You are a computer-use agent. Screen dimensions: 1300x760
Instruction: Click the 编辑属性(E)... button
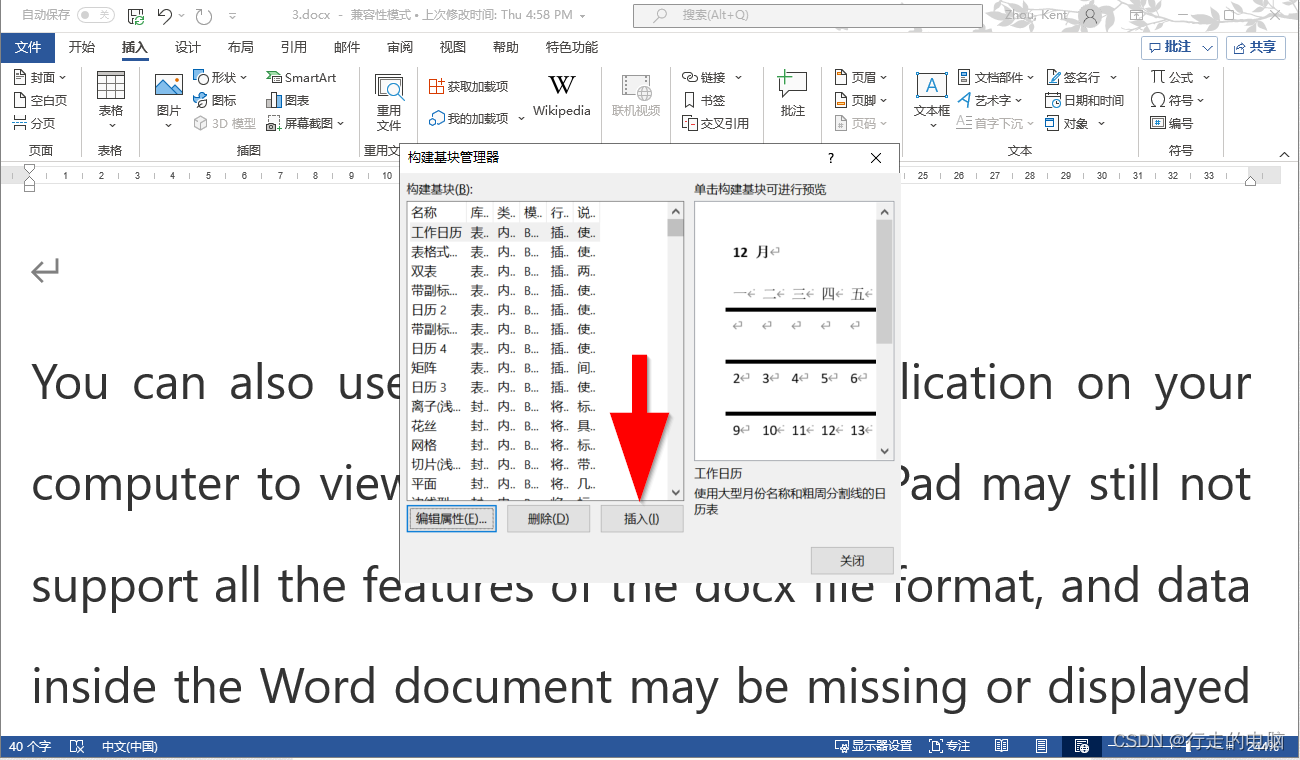point(452,519)
